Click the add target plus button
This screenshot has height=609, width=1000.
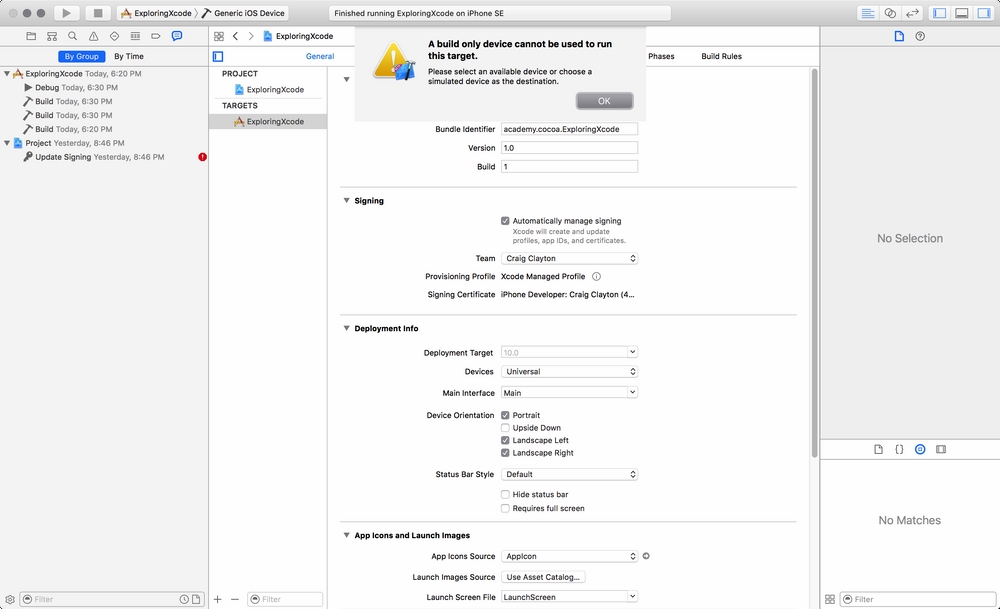click(217, 599)
